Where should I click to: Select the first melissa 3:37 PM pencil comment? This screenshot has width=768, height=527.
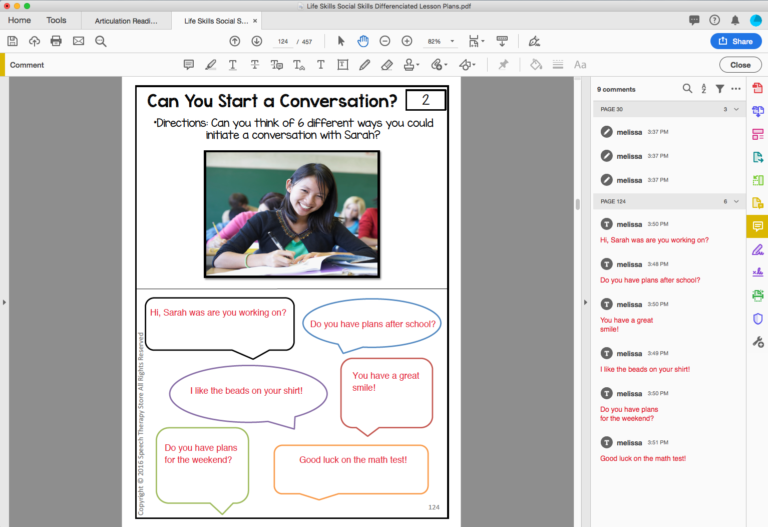point(669,132)
